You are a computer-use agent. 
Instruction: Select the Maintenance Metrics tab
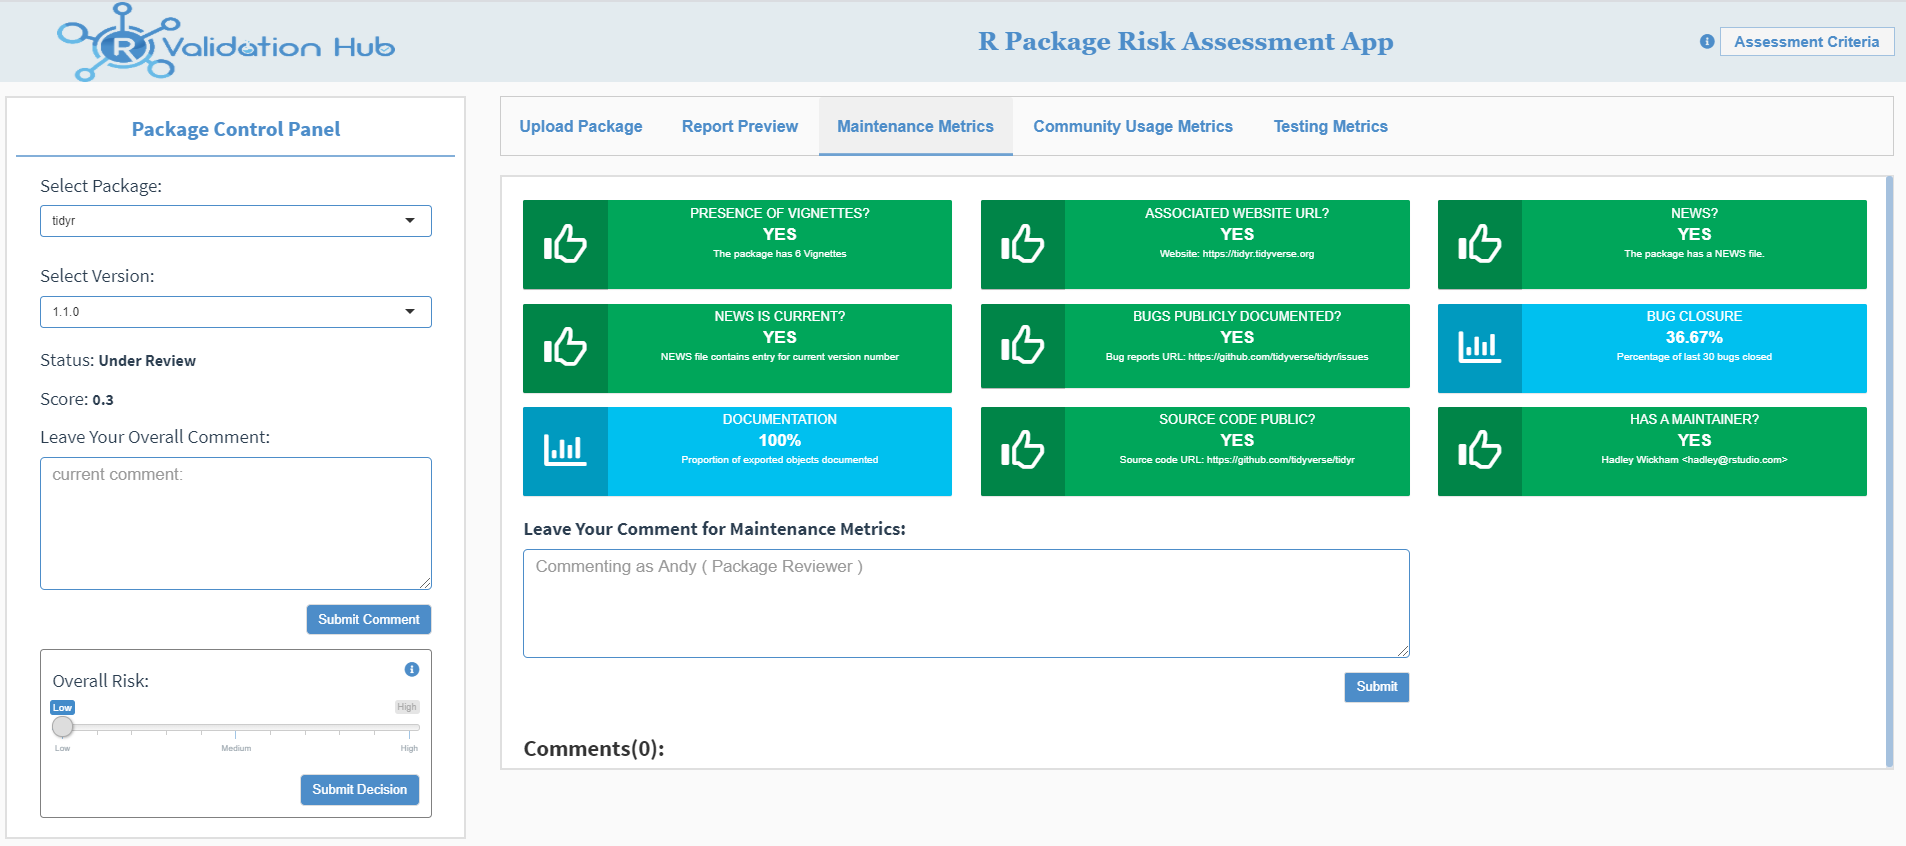(915, 126)
